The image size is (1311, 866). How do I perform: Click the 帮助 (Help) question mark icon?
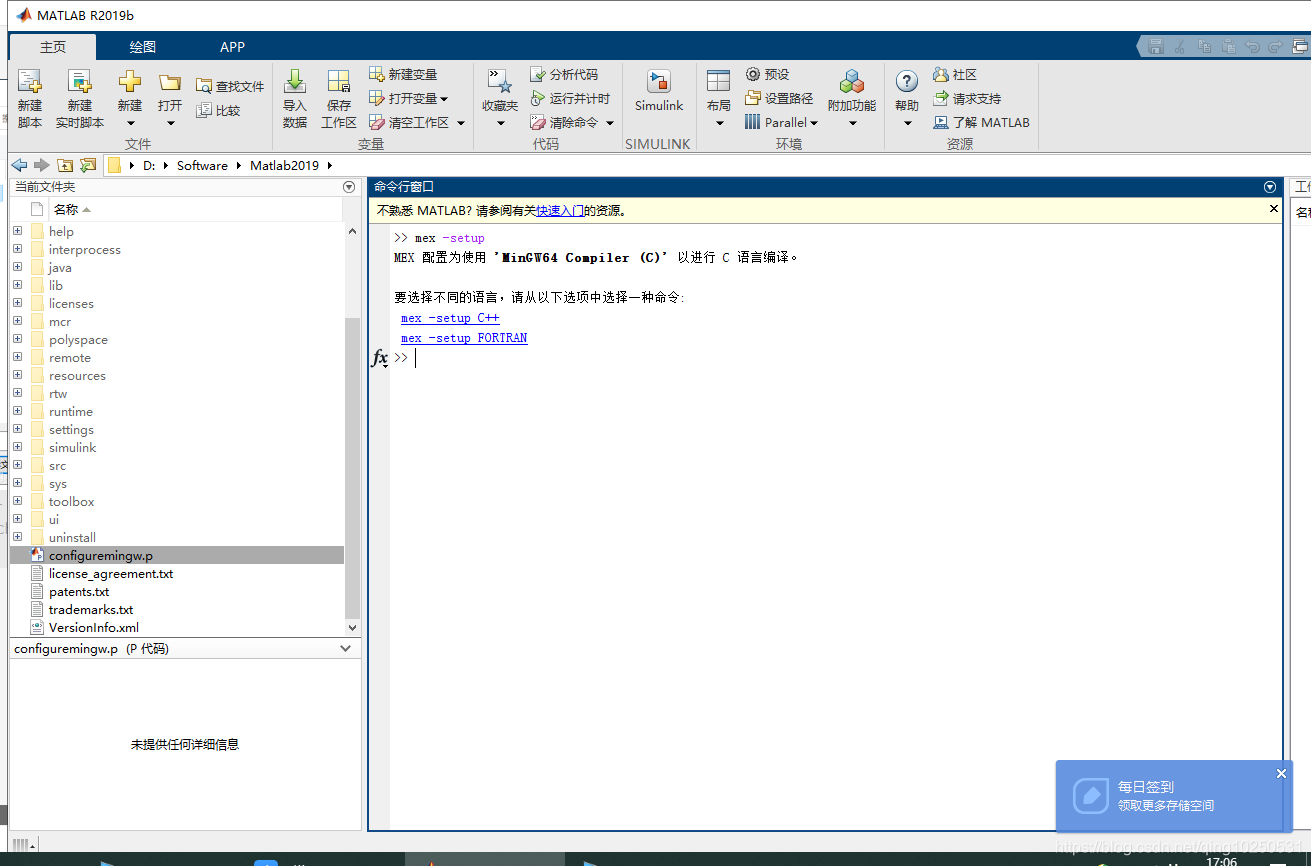click(907, 82)
